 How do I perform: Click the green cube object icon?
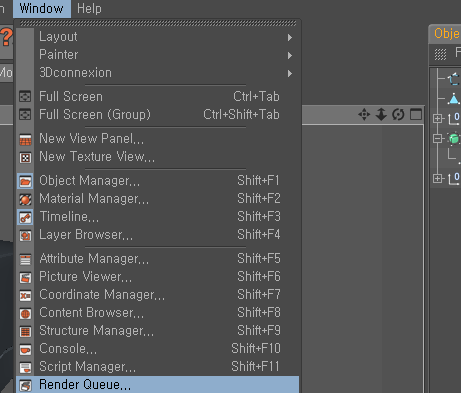[454, 138]
